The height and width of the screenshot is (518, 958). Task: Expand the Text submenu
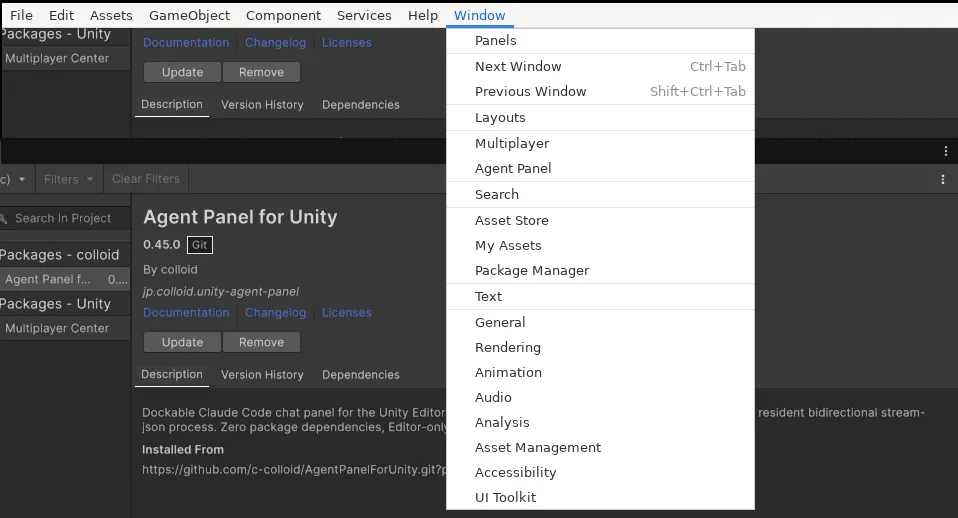(x=600, y=296)
